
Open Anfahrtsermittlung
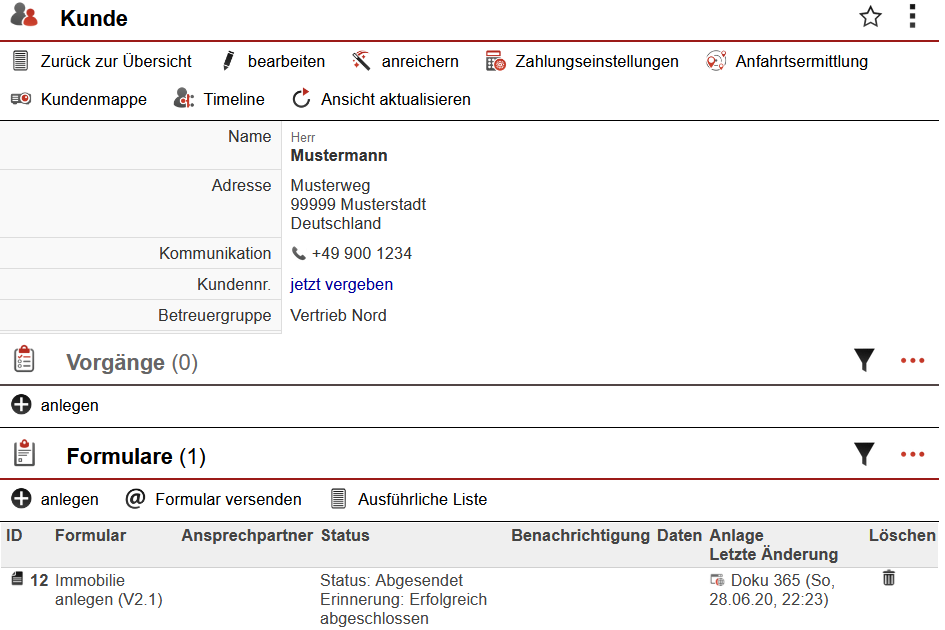802,61
